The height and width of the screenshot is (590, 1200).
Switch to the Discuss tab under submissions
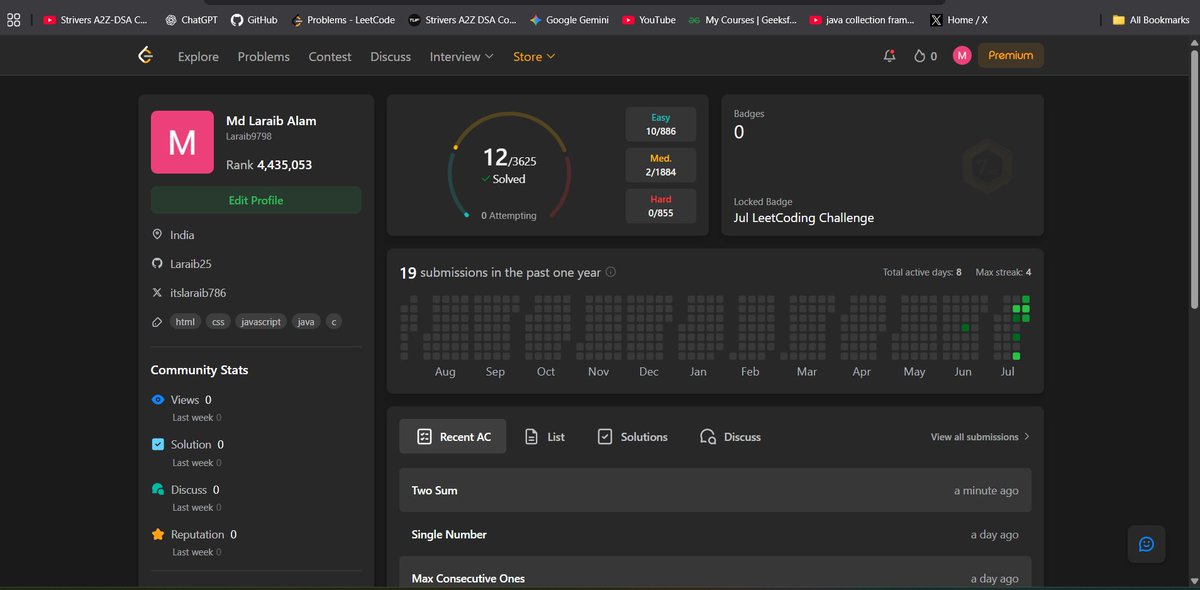point(731,437)
